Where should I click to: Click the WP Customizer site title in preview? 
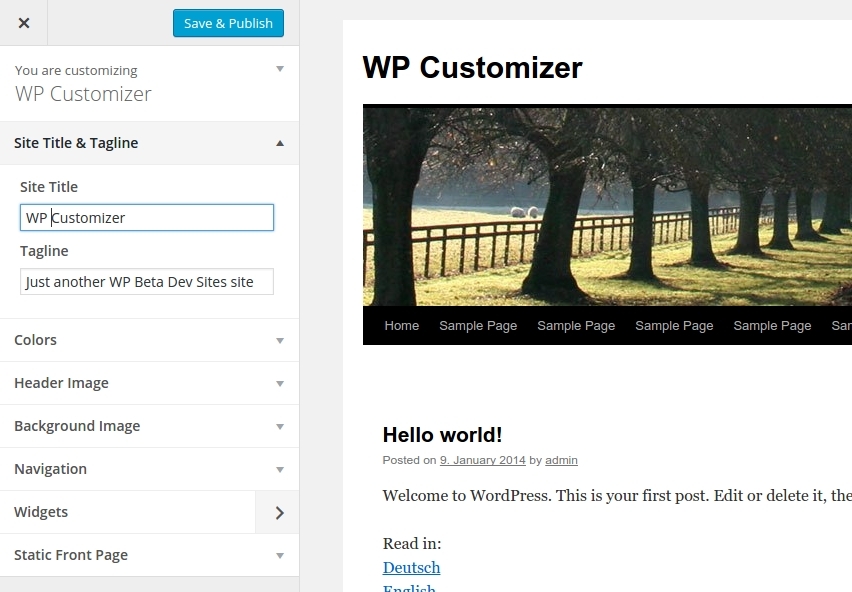click(472, 67)
